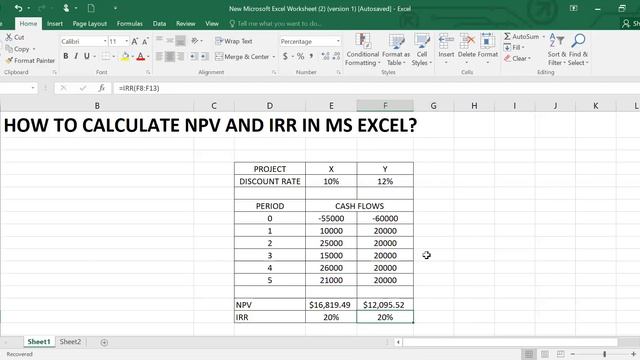Viewport: 640px width, 360px height.
Task: Click the Undo arrow icon
Action: 18,8
